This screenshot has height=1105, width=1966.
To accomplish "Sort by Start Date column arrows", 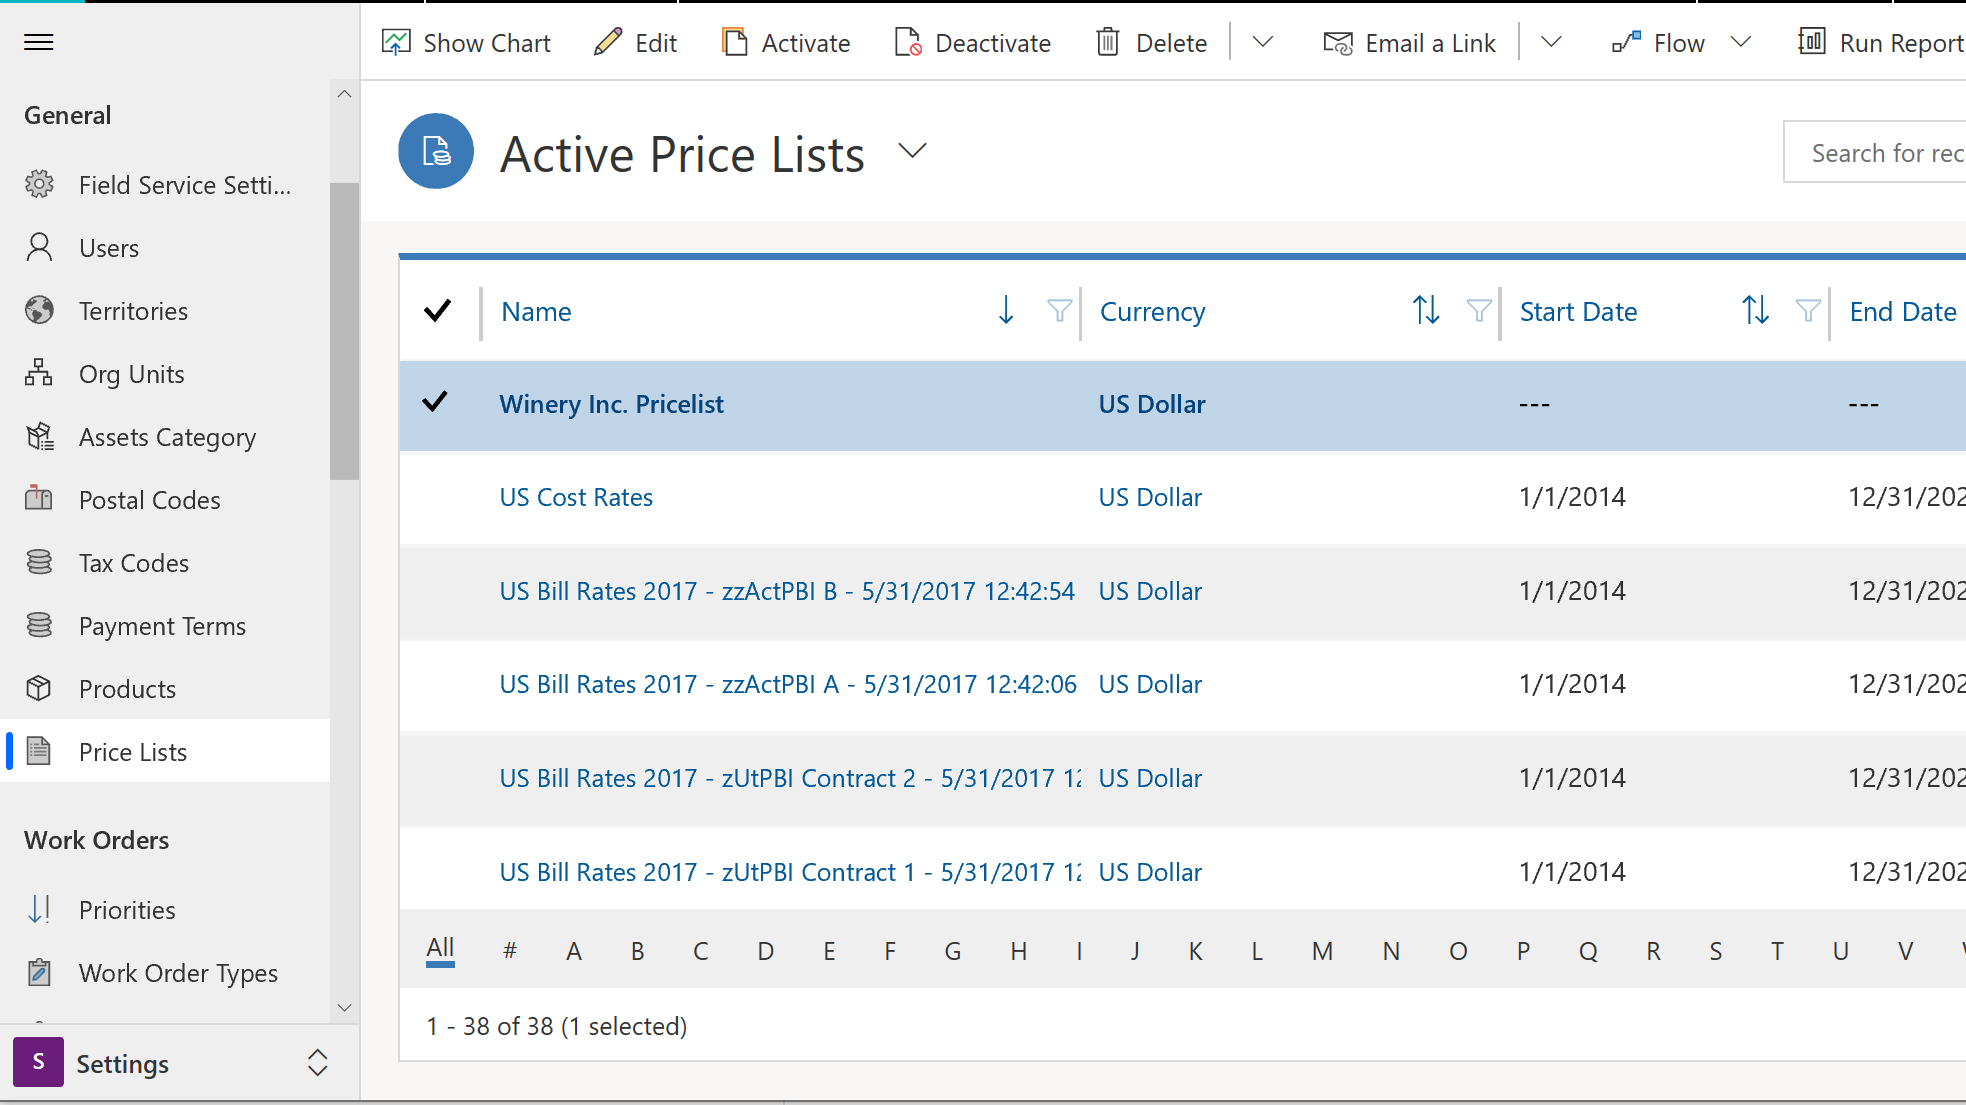I will (1755, 311).
